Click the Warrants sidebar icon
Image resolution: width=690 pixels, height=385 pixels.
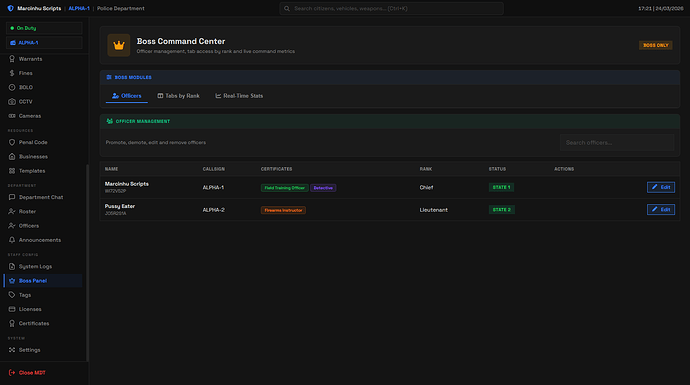click(12, 59)
